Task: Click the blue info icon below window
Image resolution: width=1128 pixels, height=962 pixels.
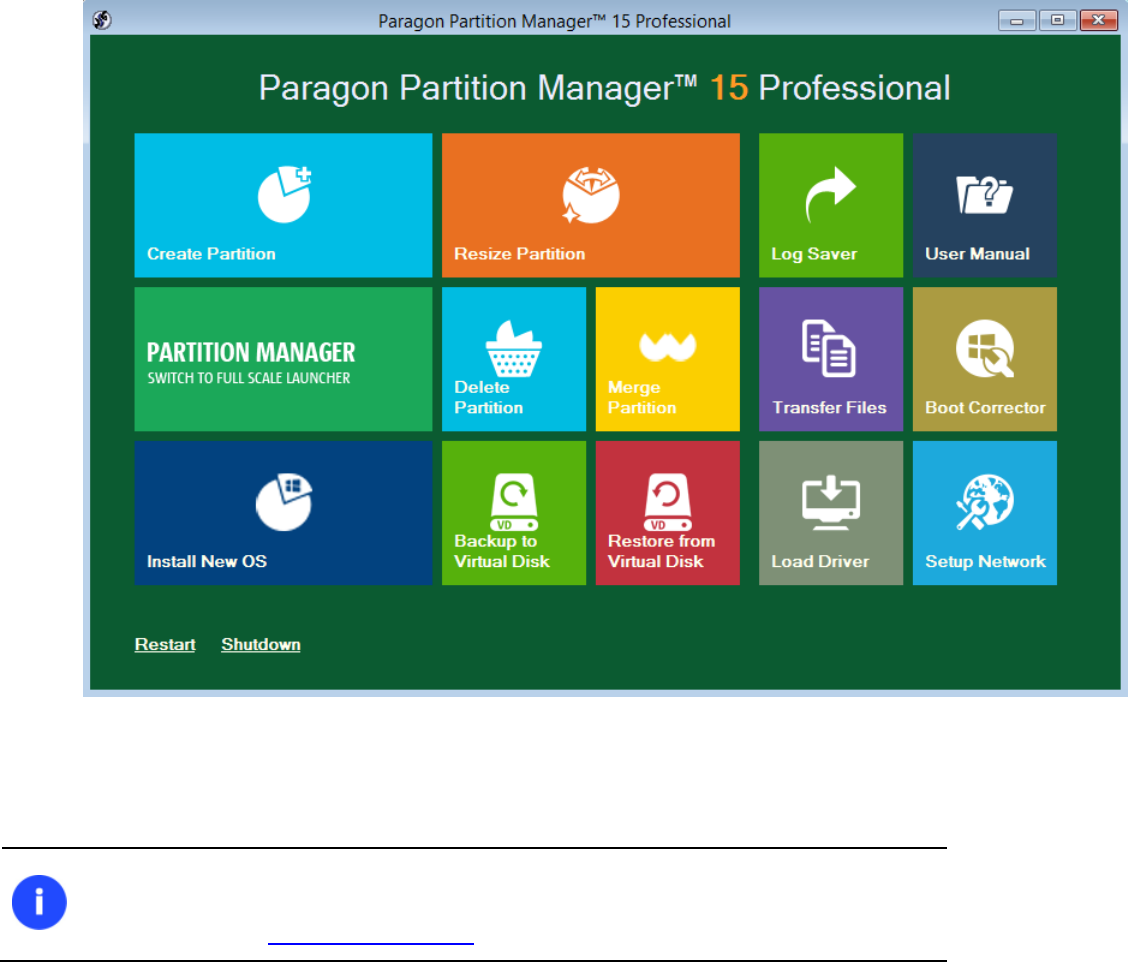Action: [40, 902]
